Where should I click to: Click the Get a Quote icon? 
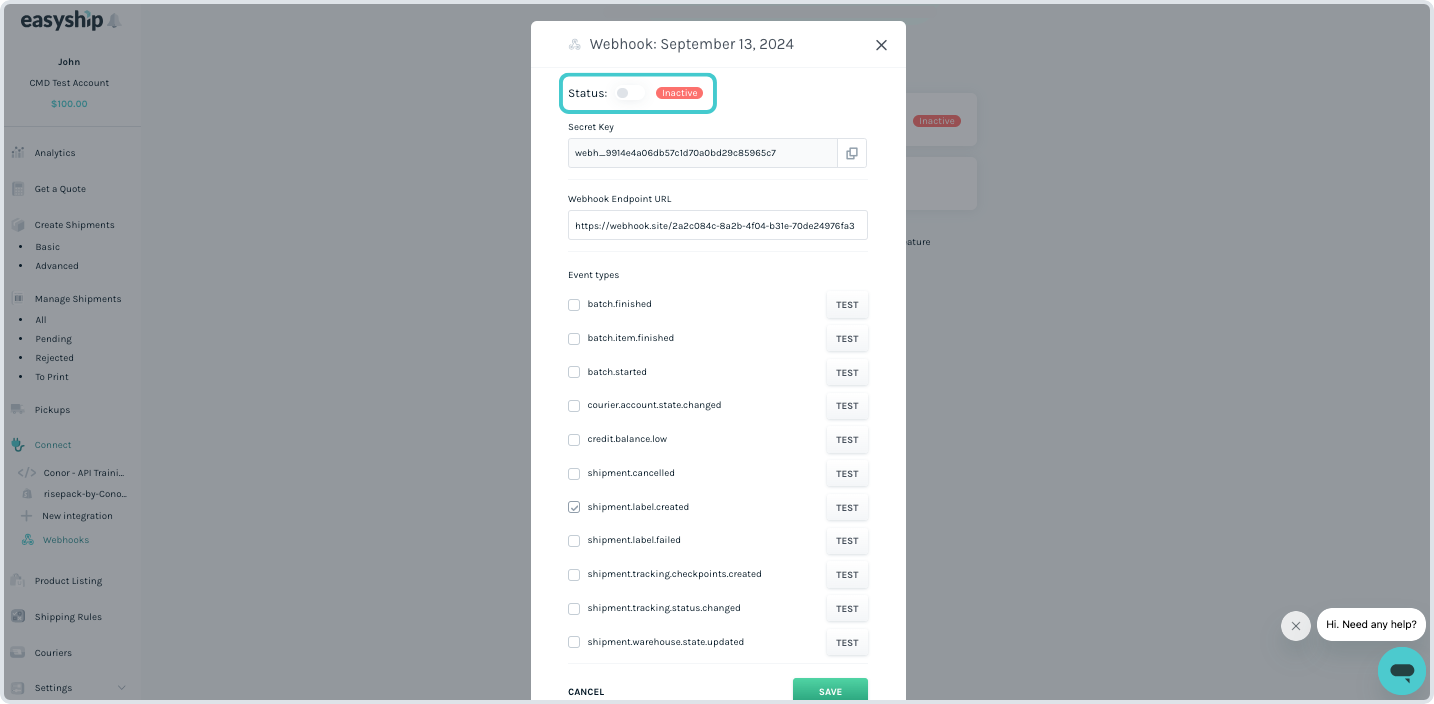point(18,188)
